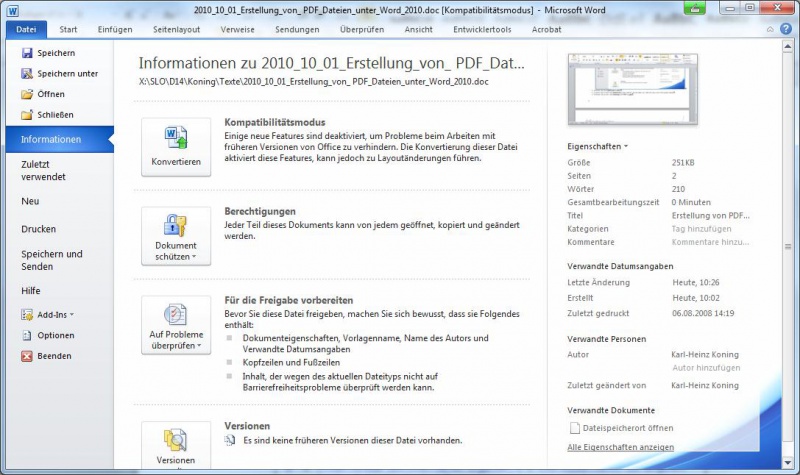
Task: Open the Entwicklertools tab
Action: pos(482,30)
